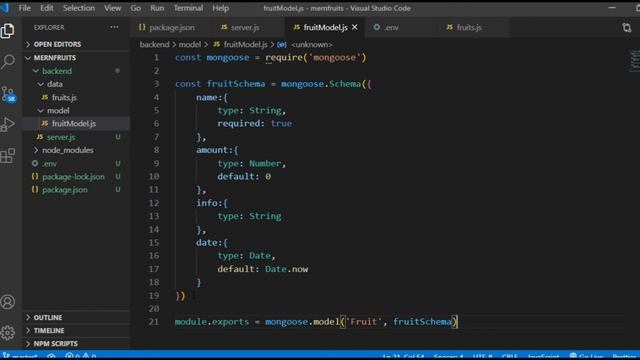The image size is (640, 360).
Task: Collapse the data folder
Action: coord(54,84)
